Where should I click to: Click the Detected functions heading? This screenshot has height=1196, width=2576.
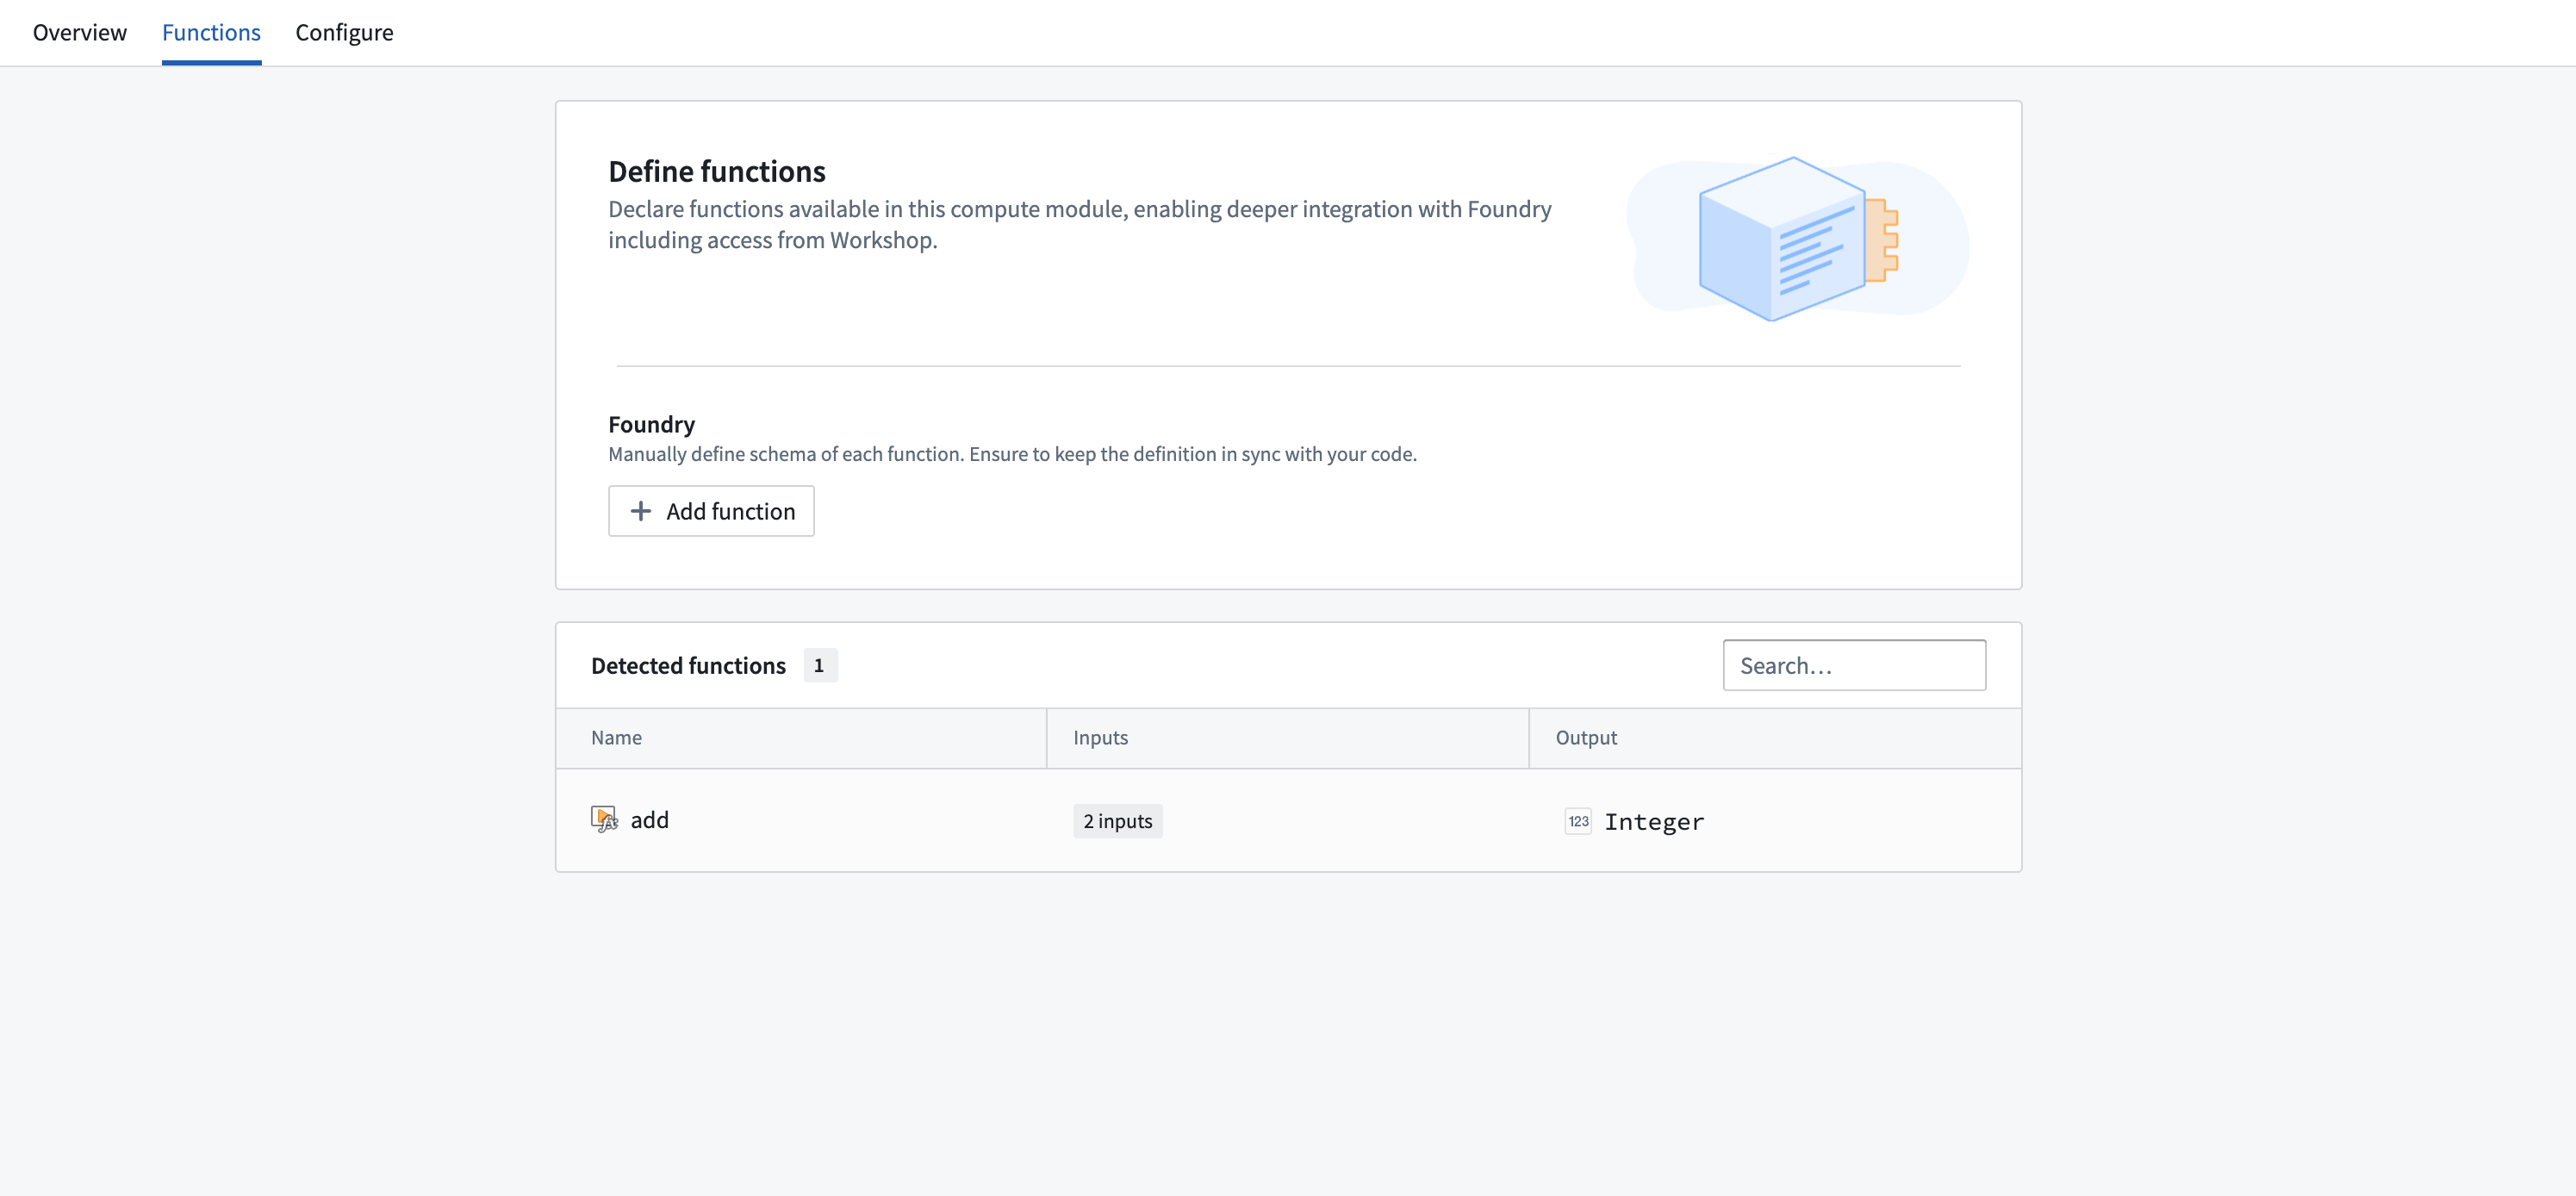click(688, 665)
